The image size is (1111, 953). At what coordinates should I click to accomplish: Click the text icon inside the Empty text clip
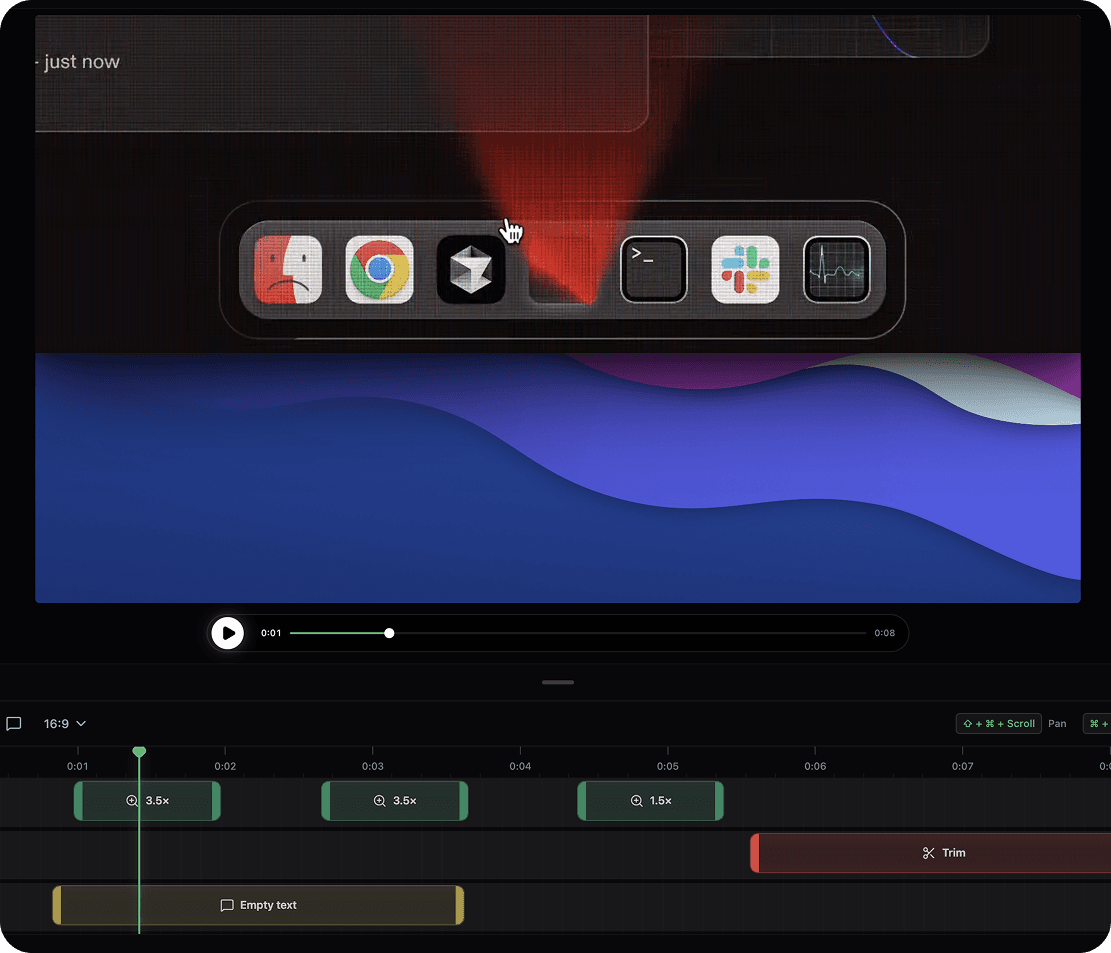pyautogui.click(x=227, y=905)
